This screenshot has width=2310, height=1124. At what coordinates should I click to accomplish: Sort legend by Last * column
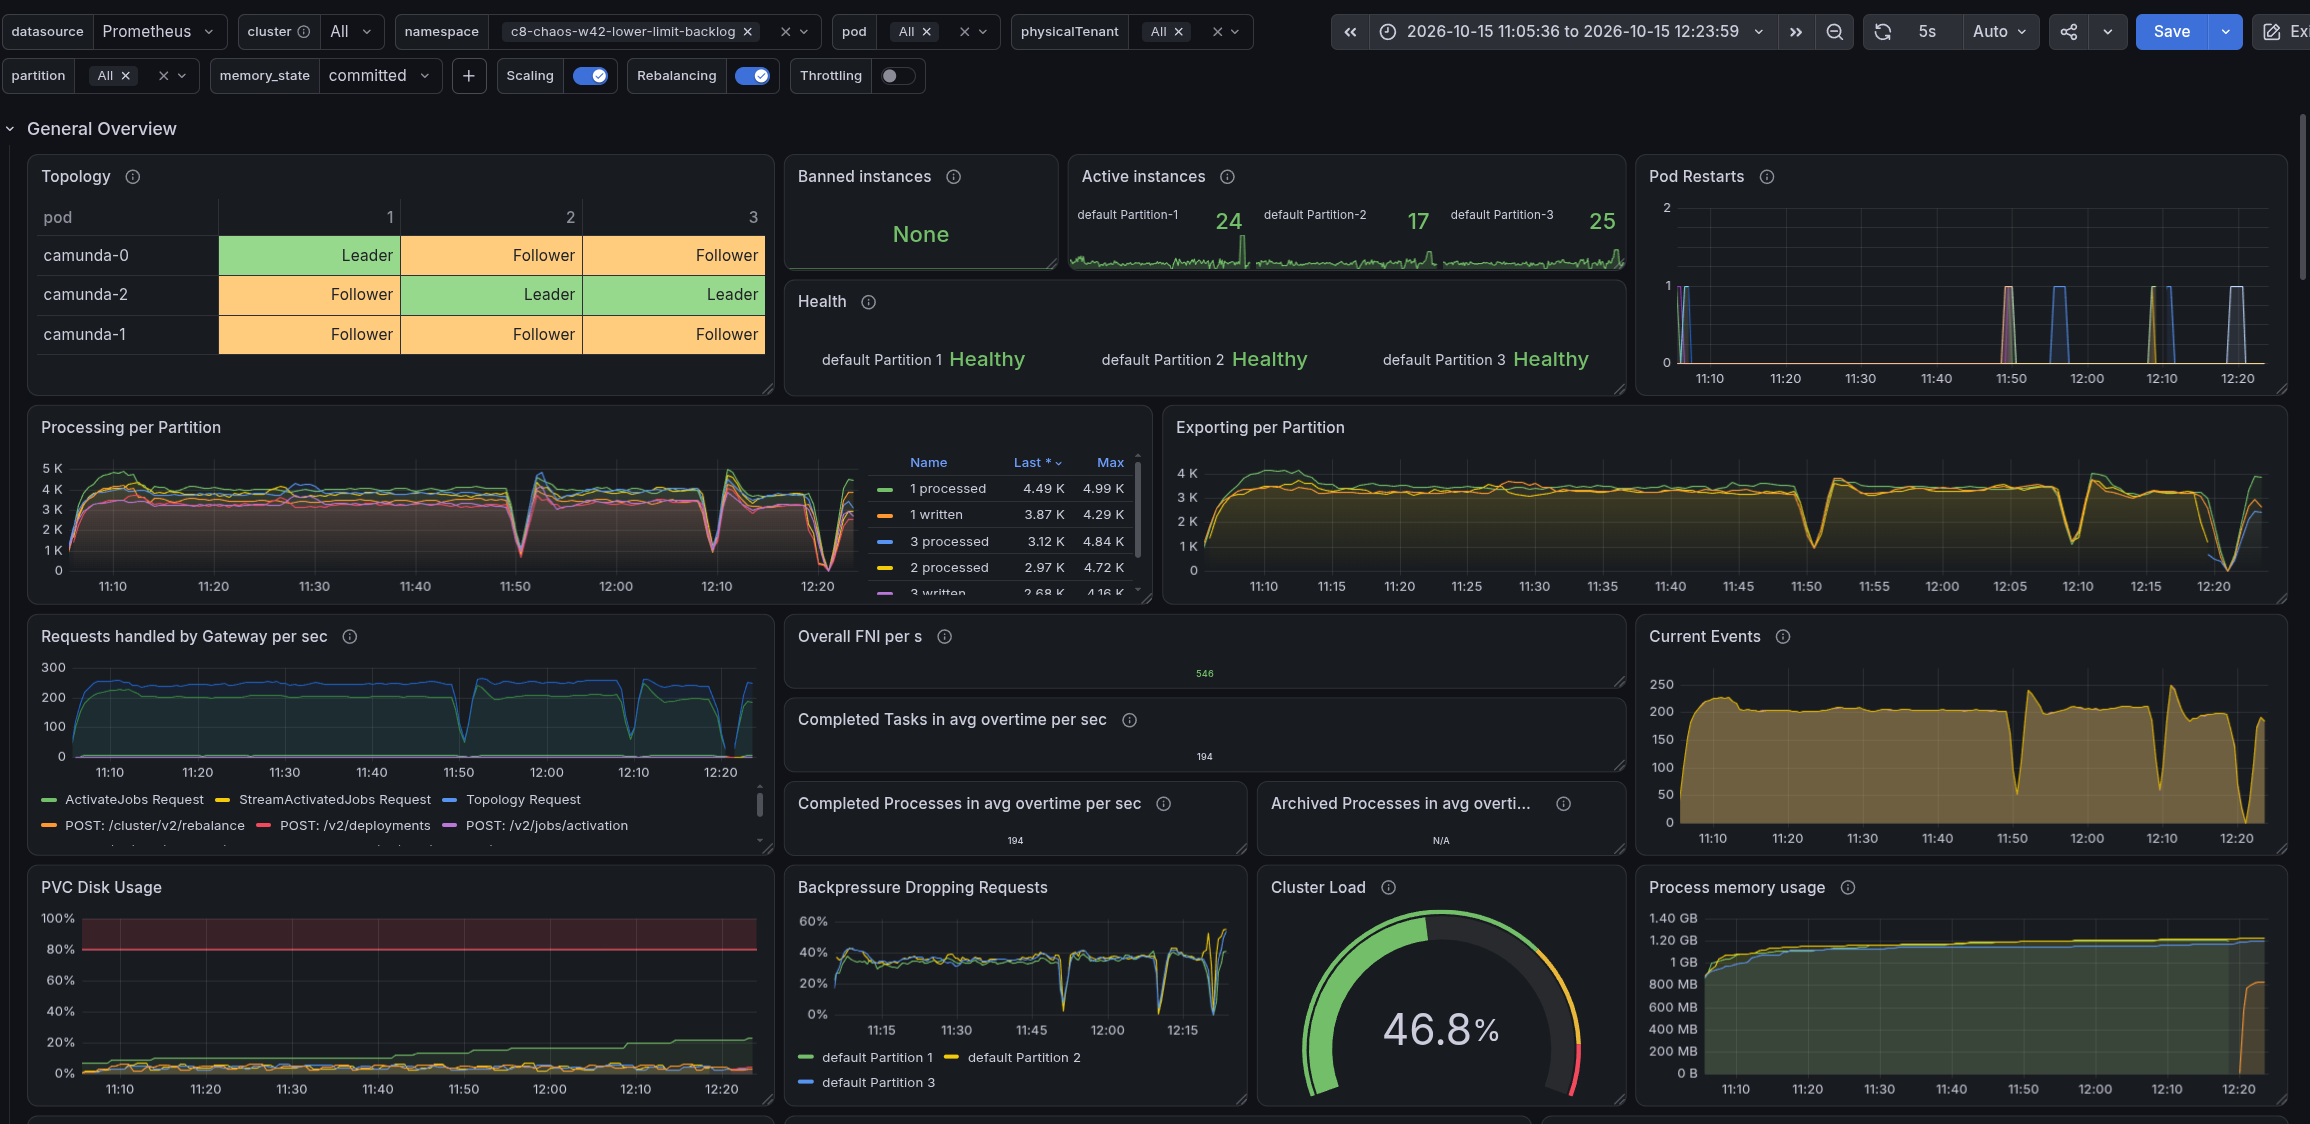coord(1037,463)
